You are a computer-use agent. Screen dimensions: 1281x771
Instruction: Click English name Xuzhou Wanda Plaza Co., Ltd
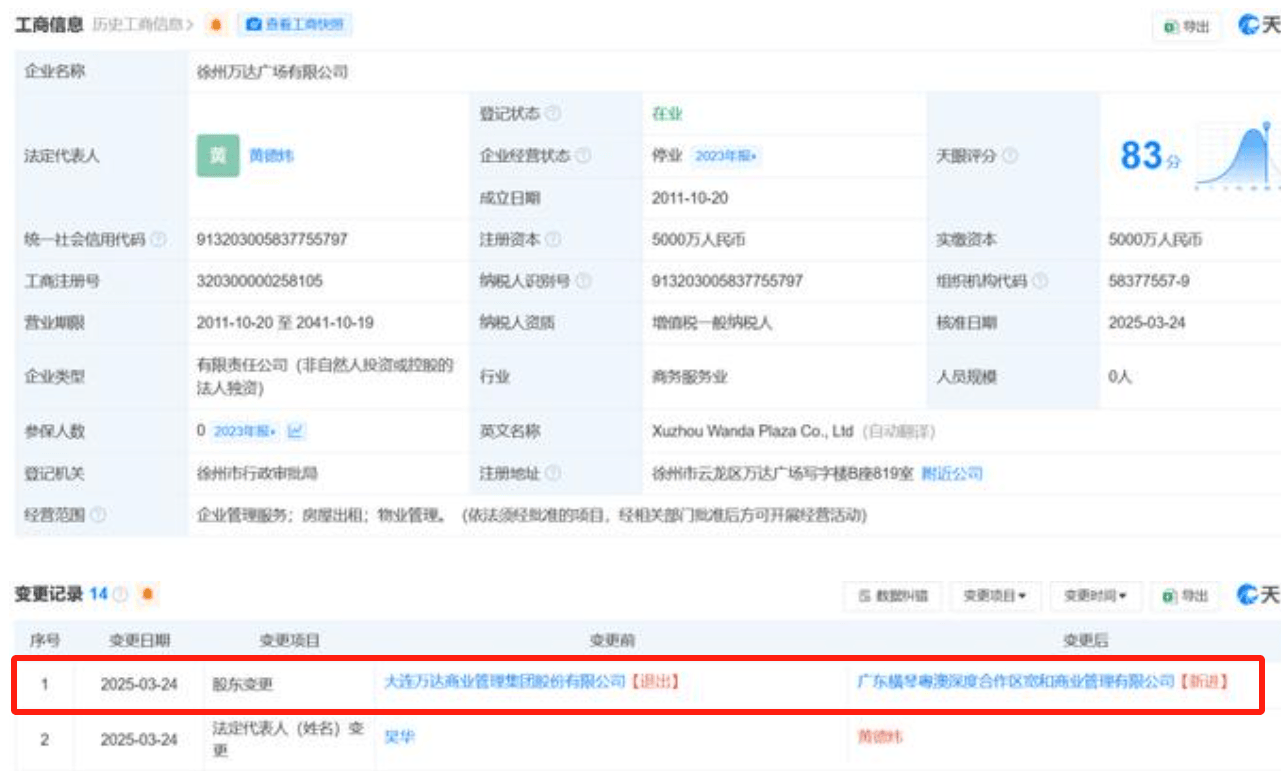(753, 431)
